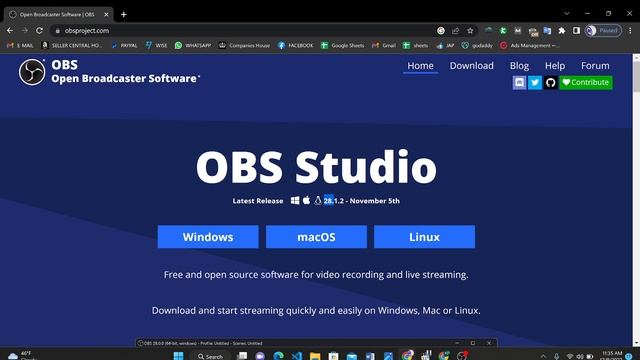
Task: Go to the Download page
Action: (471, 66)
